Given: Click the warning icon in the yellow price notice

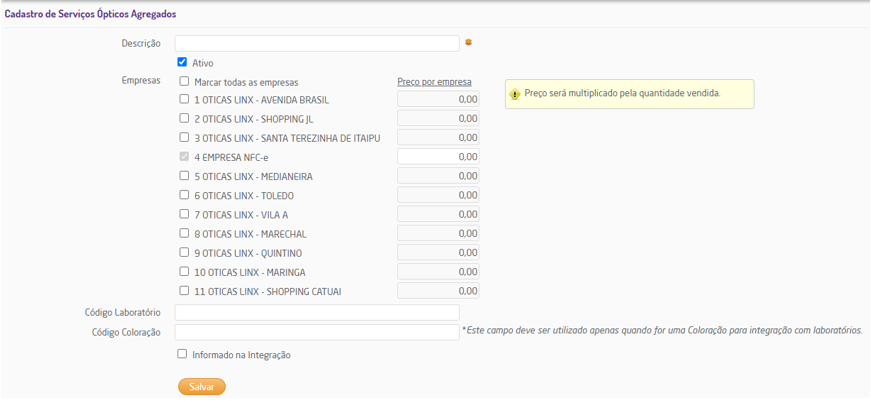Looking at the screenshot, I should coord(514,93).
